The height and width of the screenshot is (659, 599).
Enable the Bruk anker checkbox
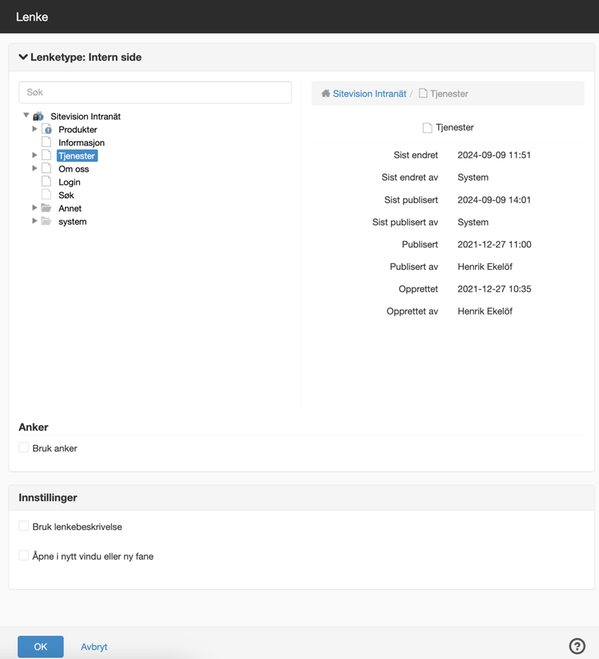[24, 448]
